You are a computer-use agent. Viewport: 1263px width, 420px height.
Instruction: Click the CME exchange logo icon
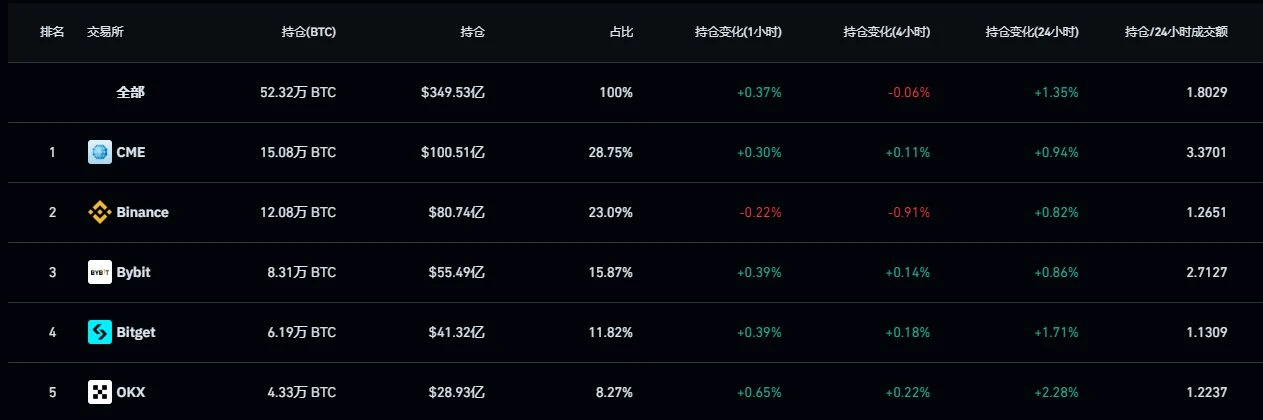point(100,152)
